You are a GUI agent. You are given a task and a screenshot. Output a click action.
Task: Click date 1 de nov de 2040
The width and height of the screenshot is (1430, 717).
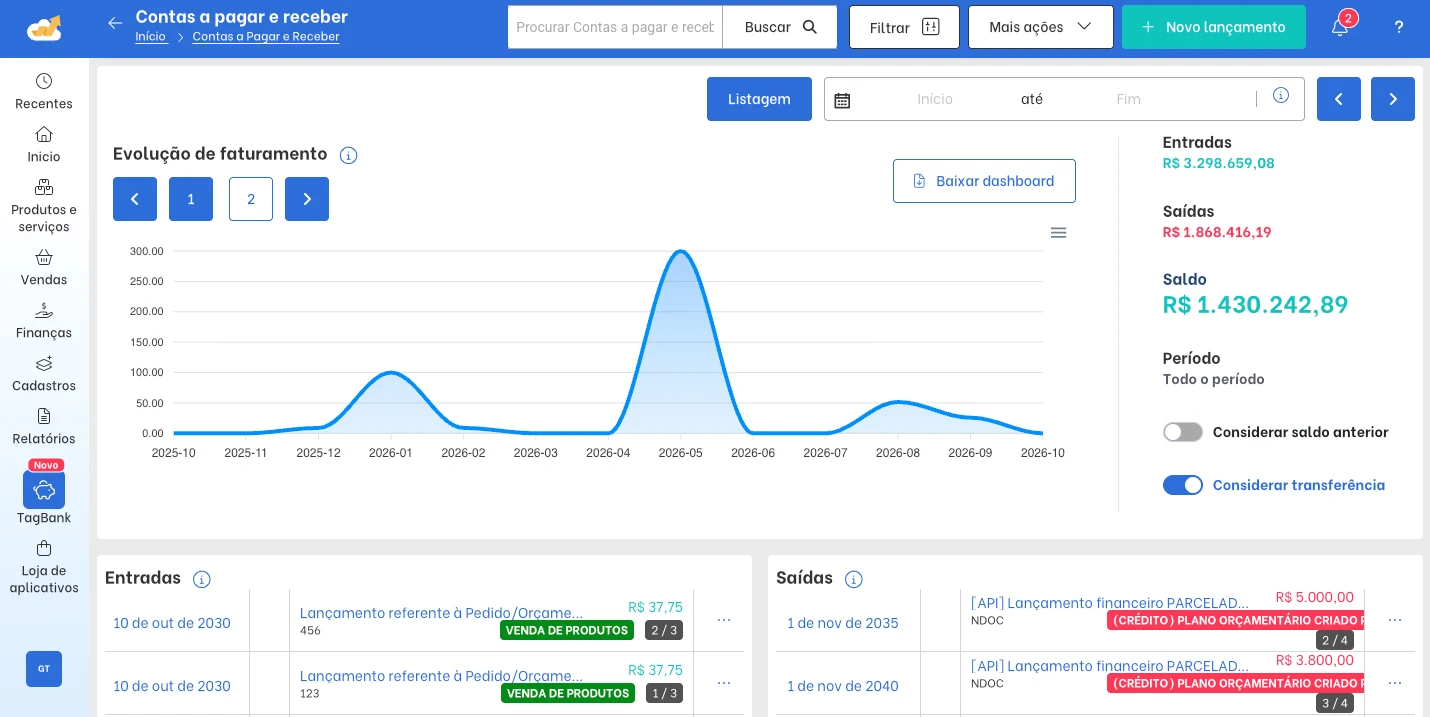tap(843, 686)
